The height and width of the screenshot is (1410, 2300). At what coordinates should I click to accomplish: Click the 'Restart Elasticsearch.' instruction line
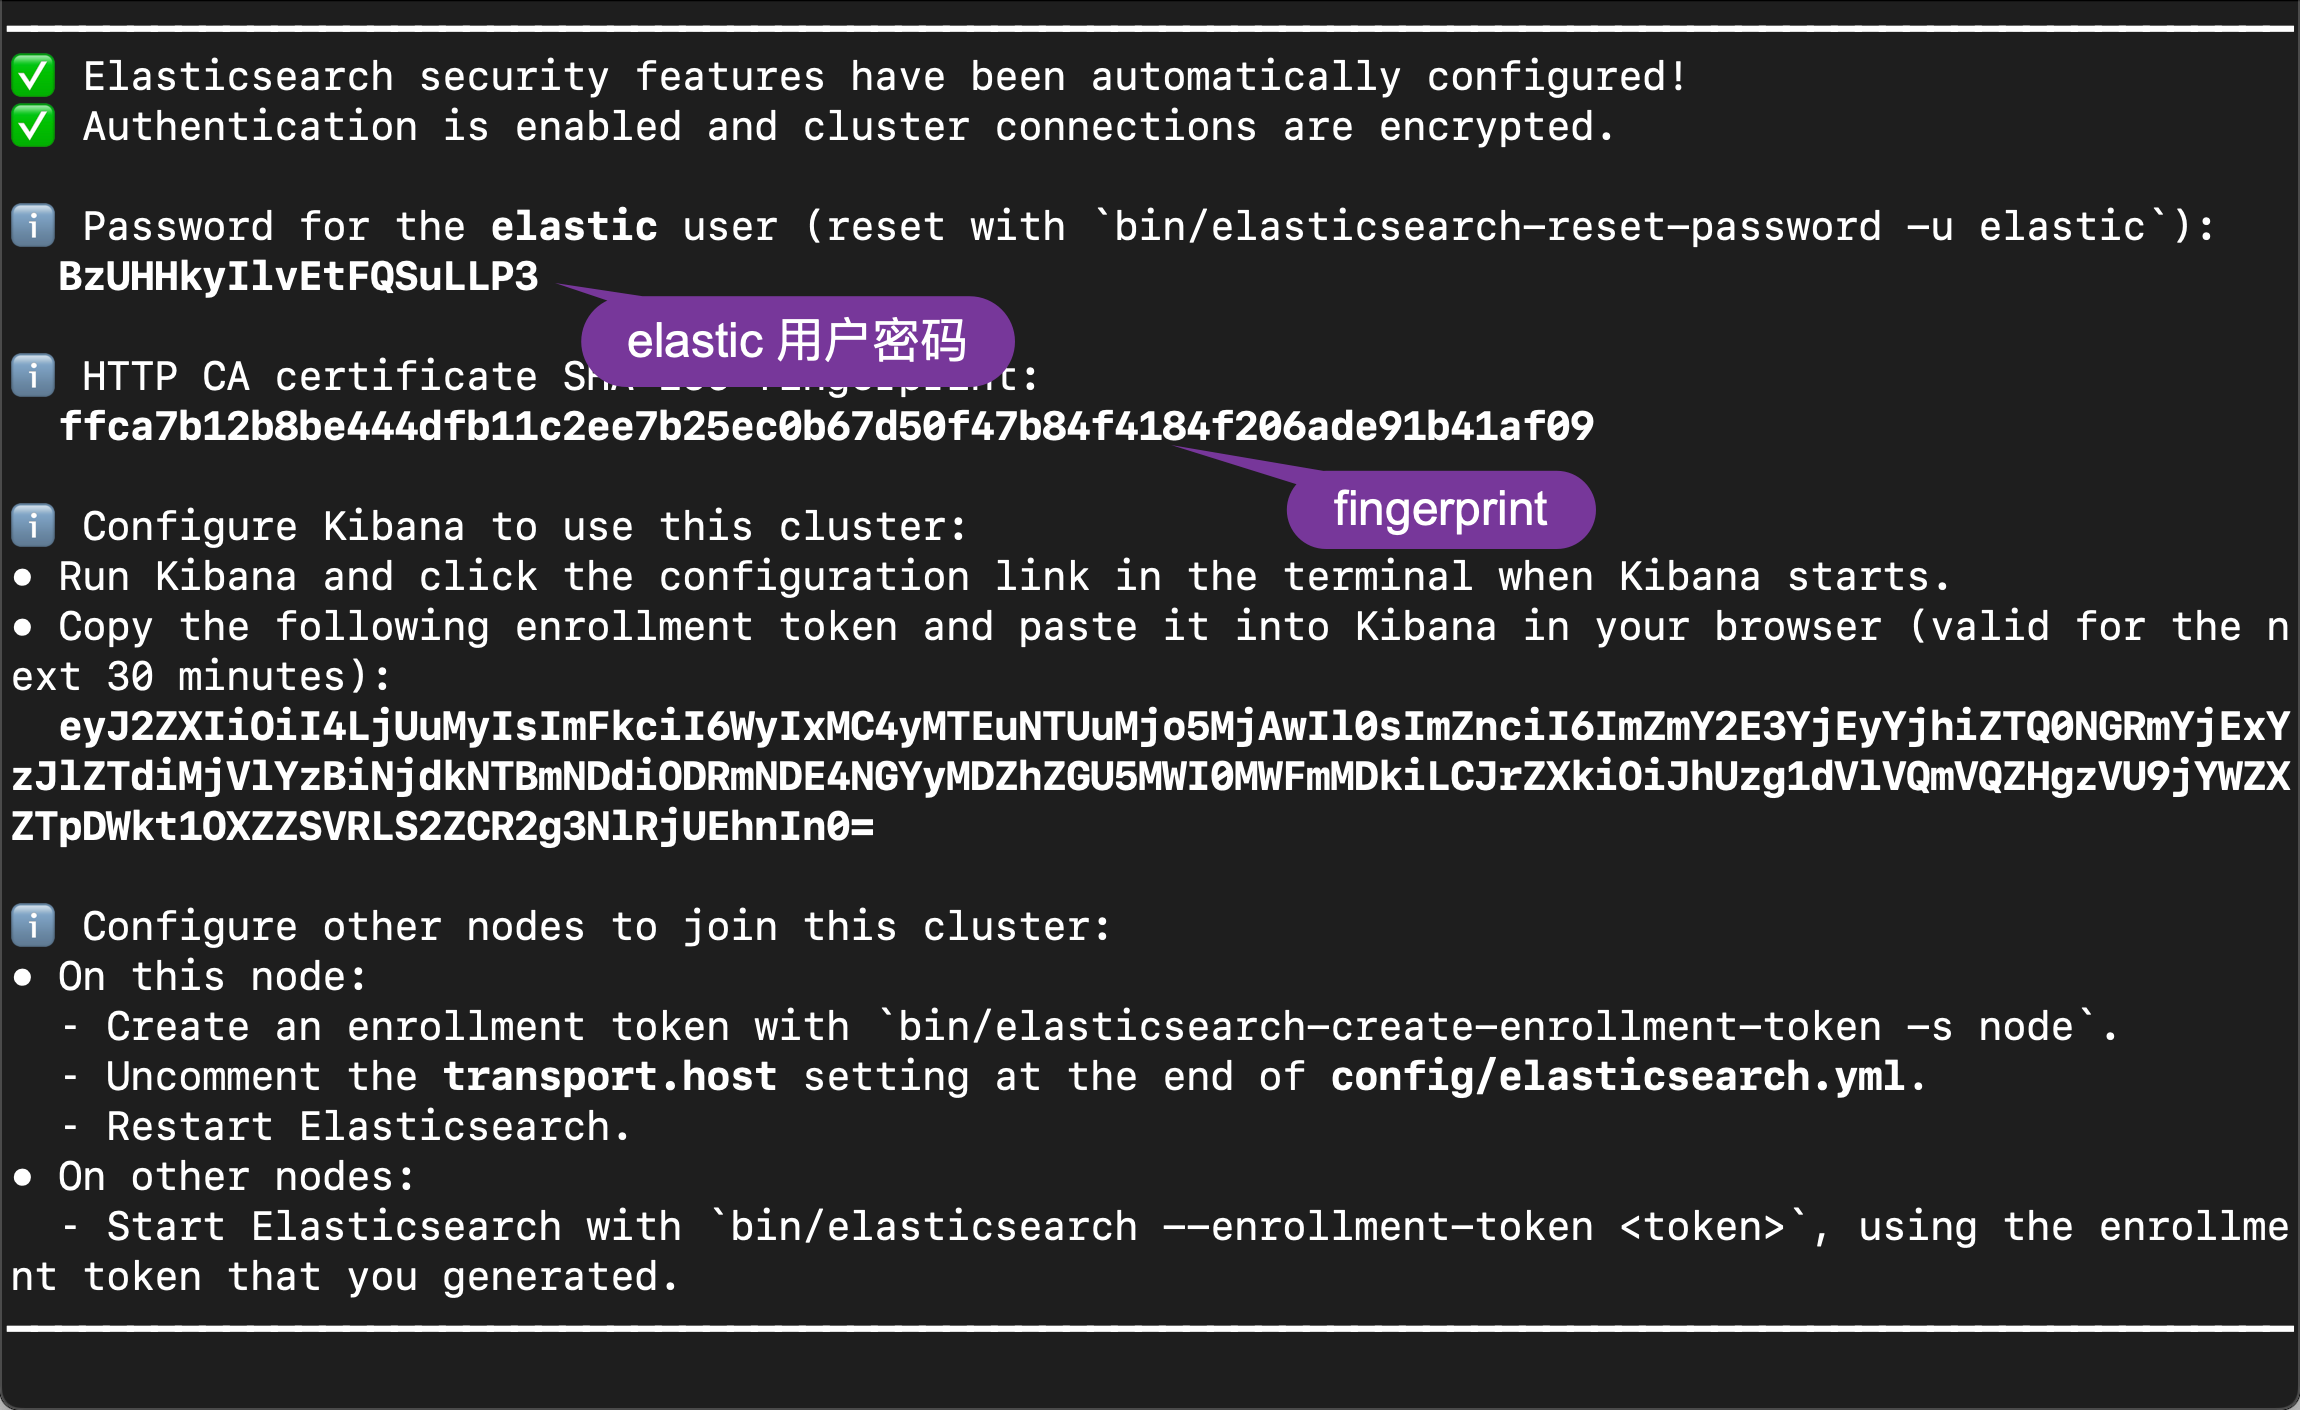point(368,1127)
